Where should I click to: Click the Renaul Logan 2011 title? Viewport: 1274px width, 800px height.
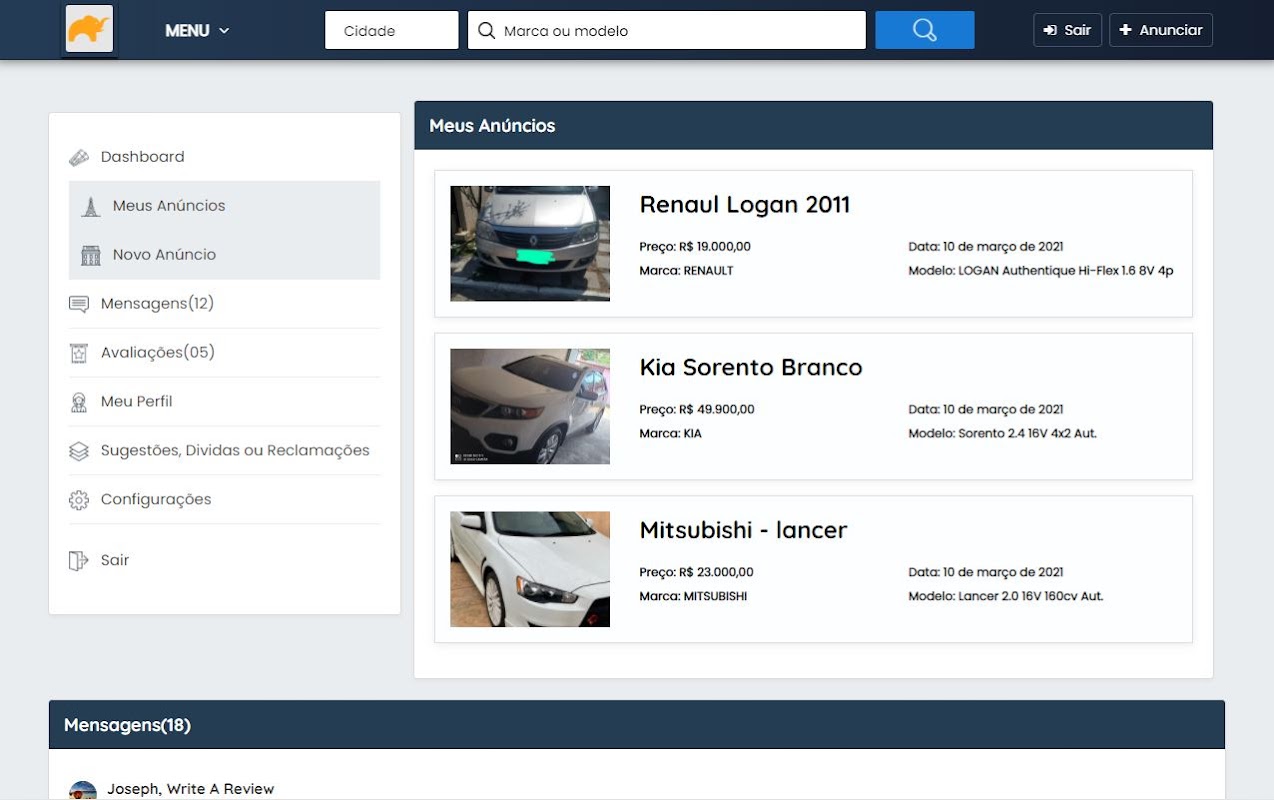745,205
